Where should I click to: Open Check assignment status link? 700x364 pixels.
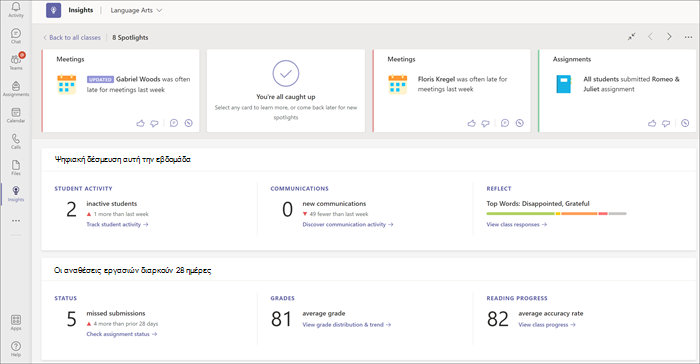coord(122,334)
